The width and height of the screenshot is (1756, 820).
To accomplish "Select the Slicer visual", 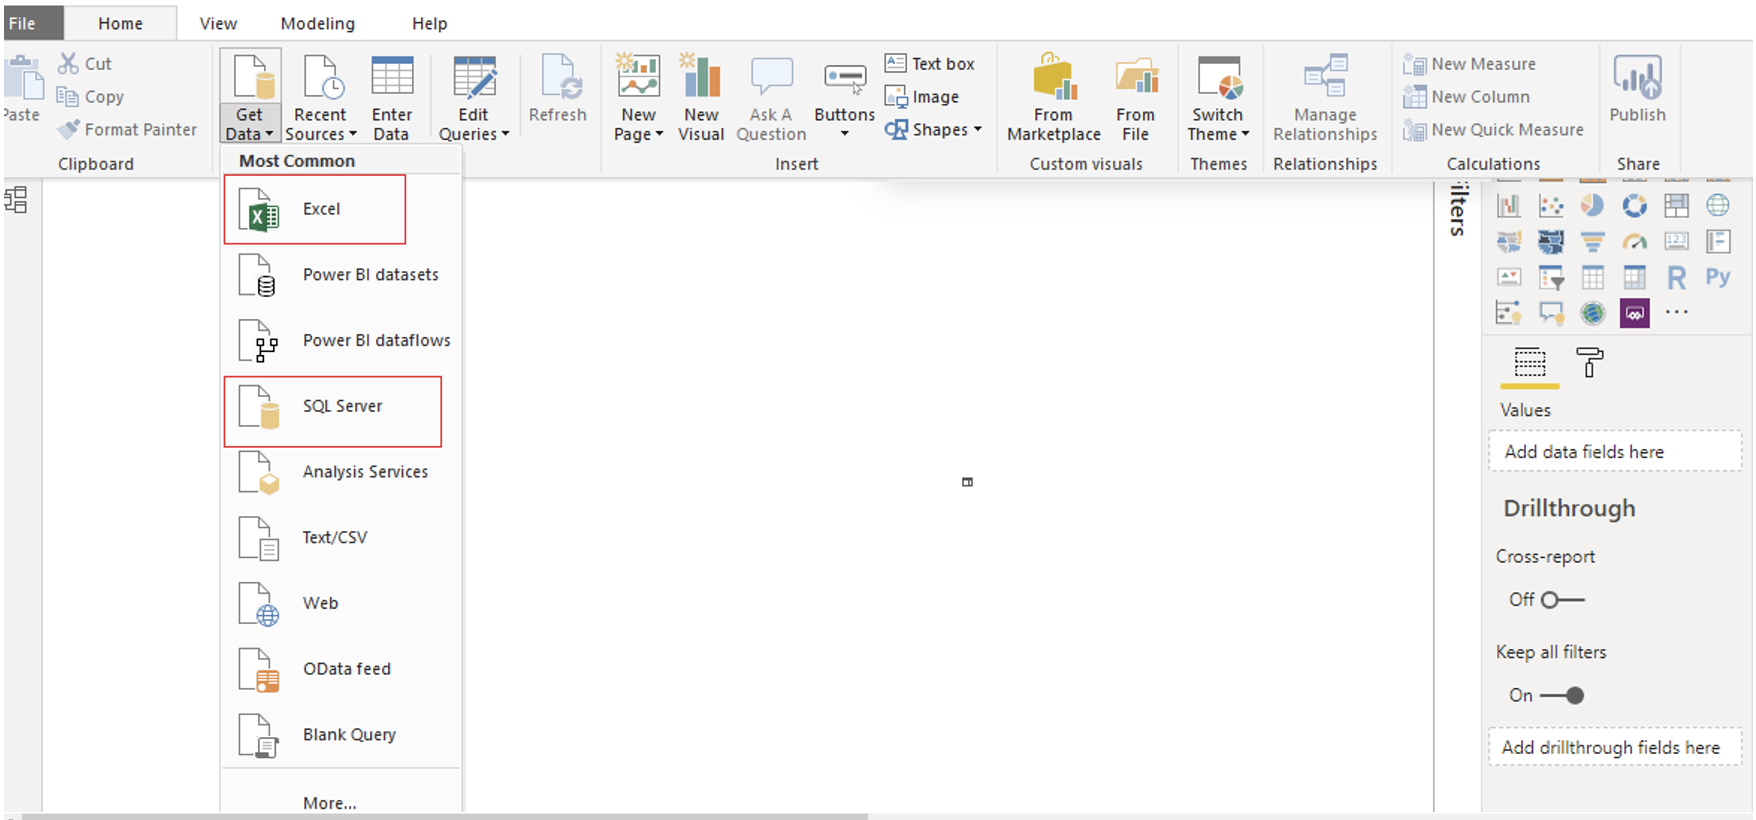I will (x=1551, y=277).
